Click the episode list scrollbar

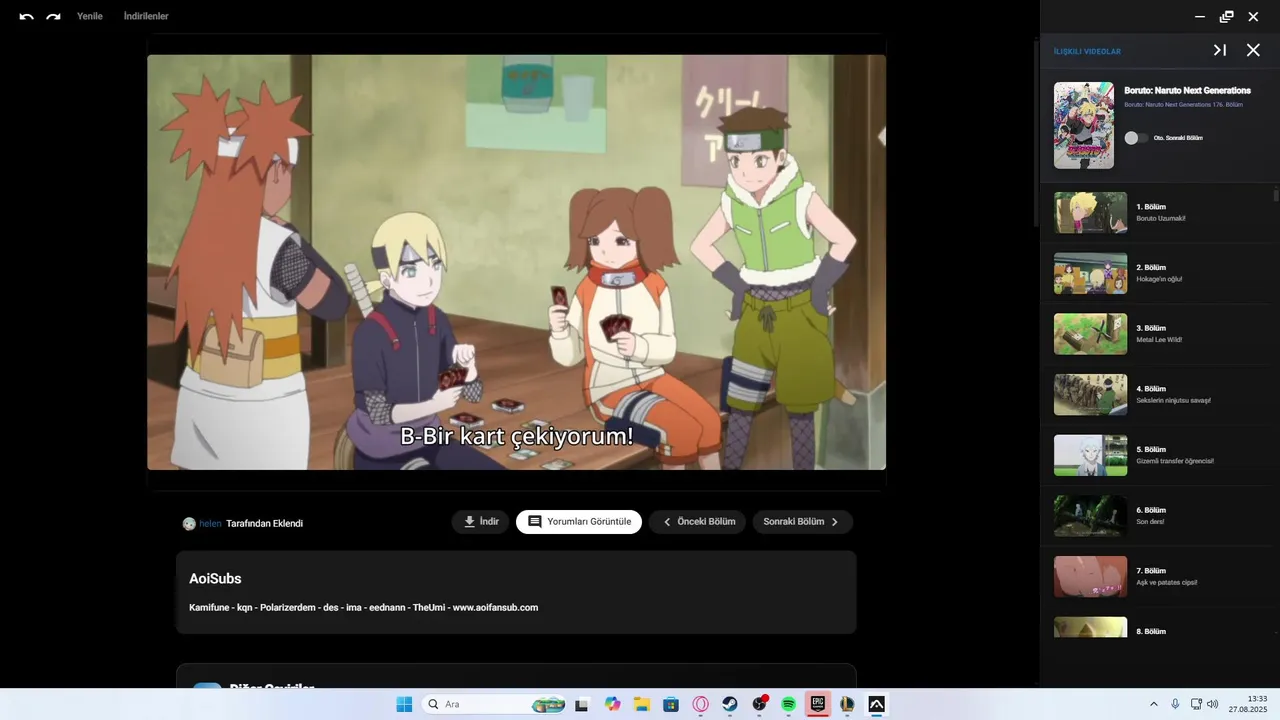click(x=1276, y=195)
